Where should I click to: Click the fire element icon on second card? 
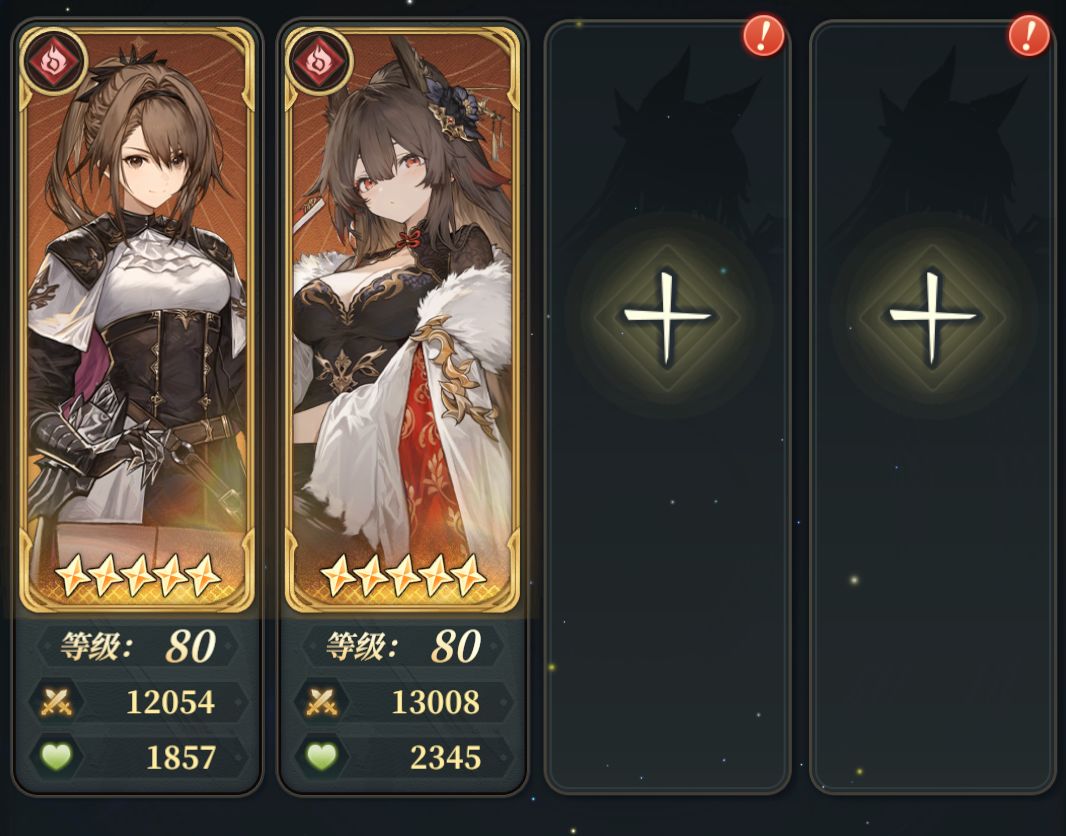click(x=318, y=61)
